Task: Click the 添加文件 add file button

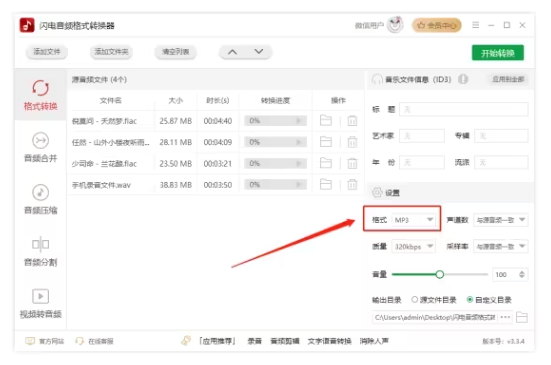Action: [47, 52]
